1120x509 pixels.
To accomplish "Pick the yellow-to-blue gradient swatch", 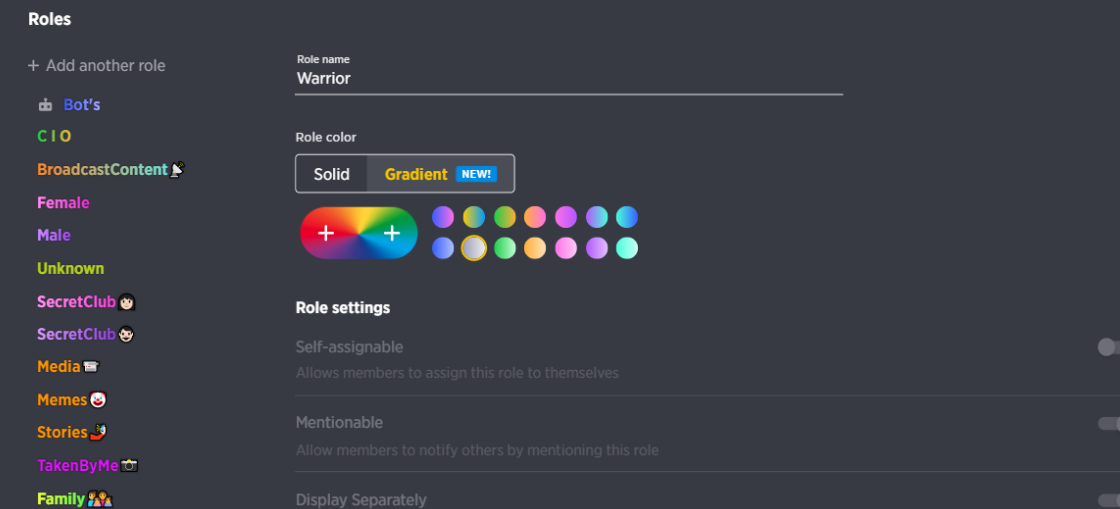I will pos(474,217).
